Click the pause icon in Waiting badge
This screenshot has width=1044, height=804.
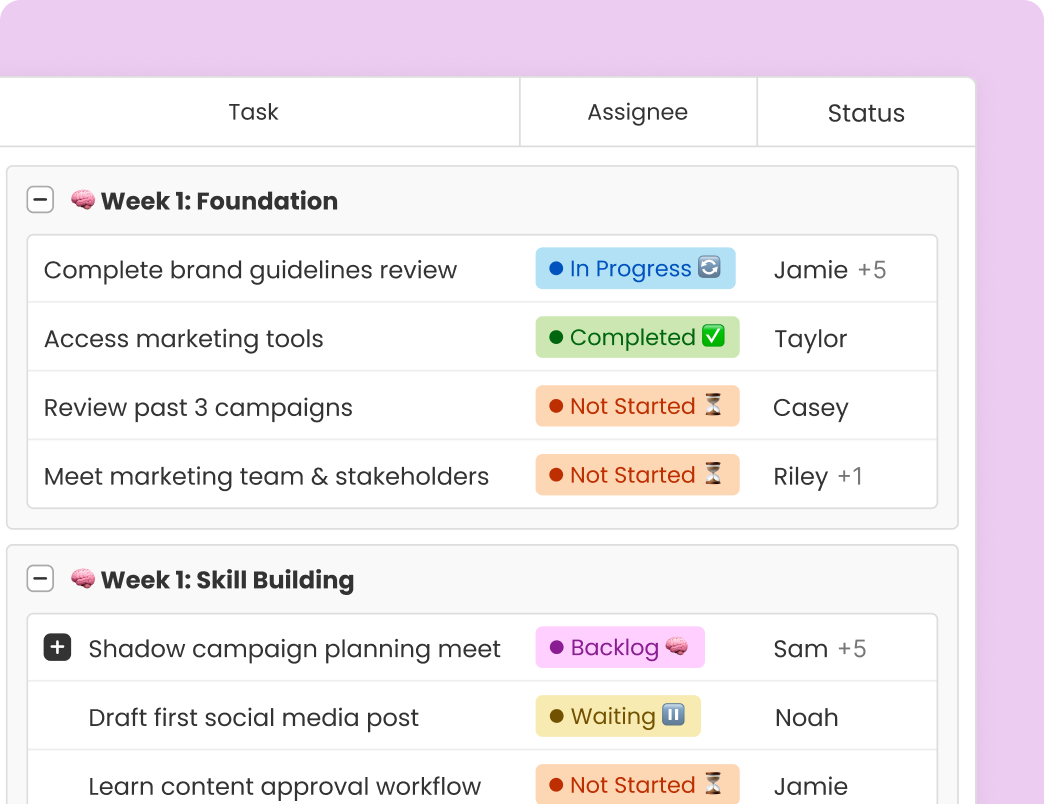pyautogui.click(x=673, y=716)
